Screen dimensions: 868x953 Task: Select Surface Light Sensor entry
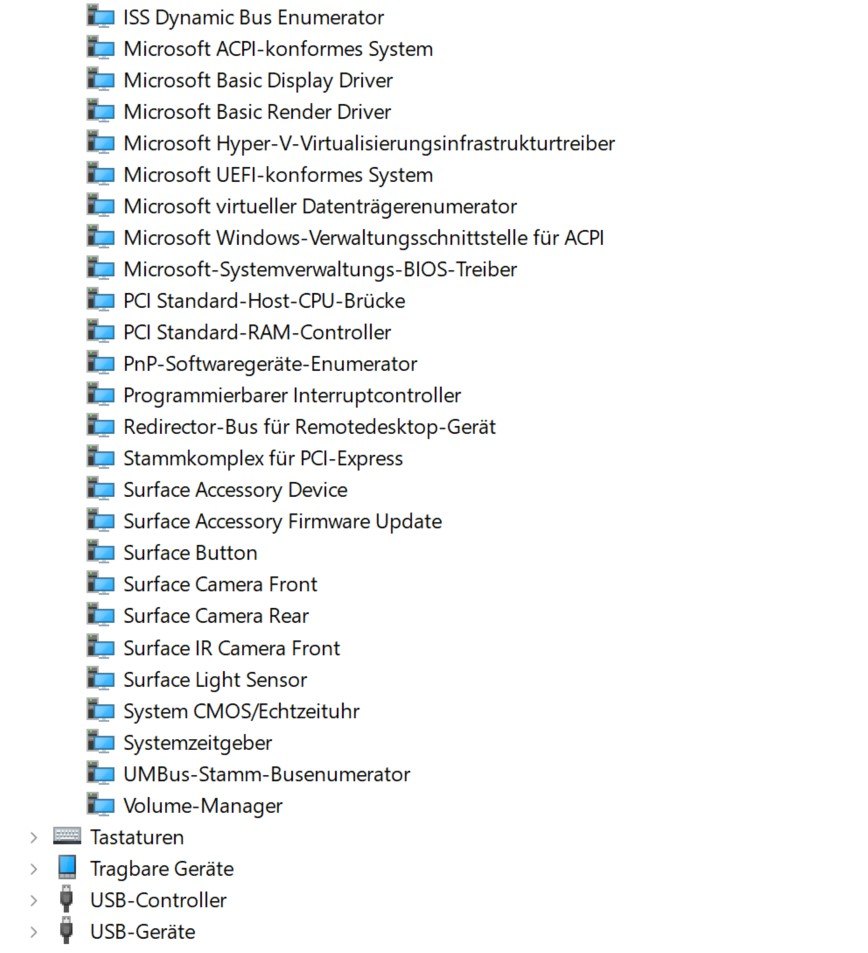215,680
